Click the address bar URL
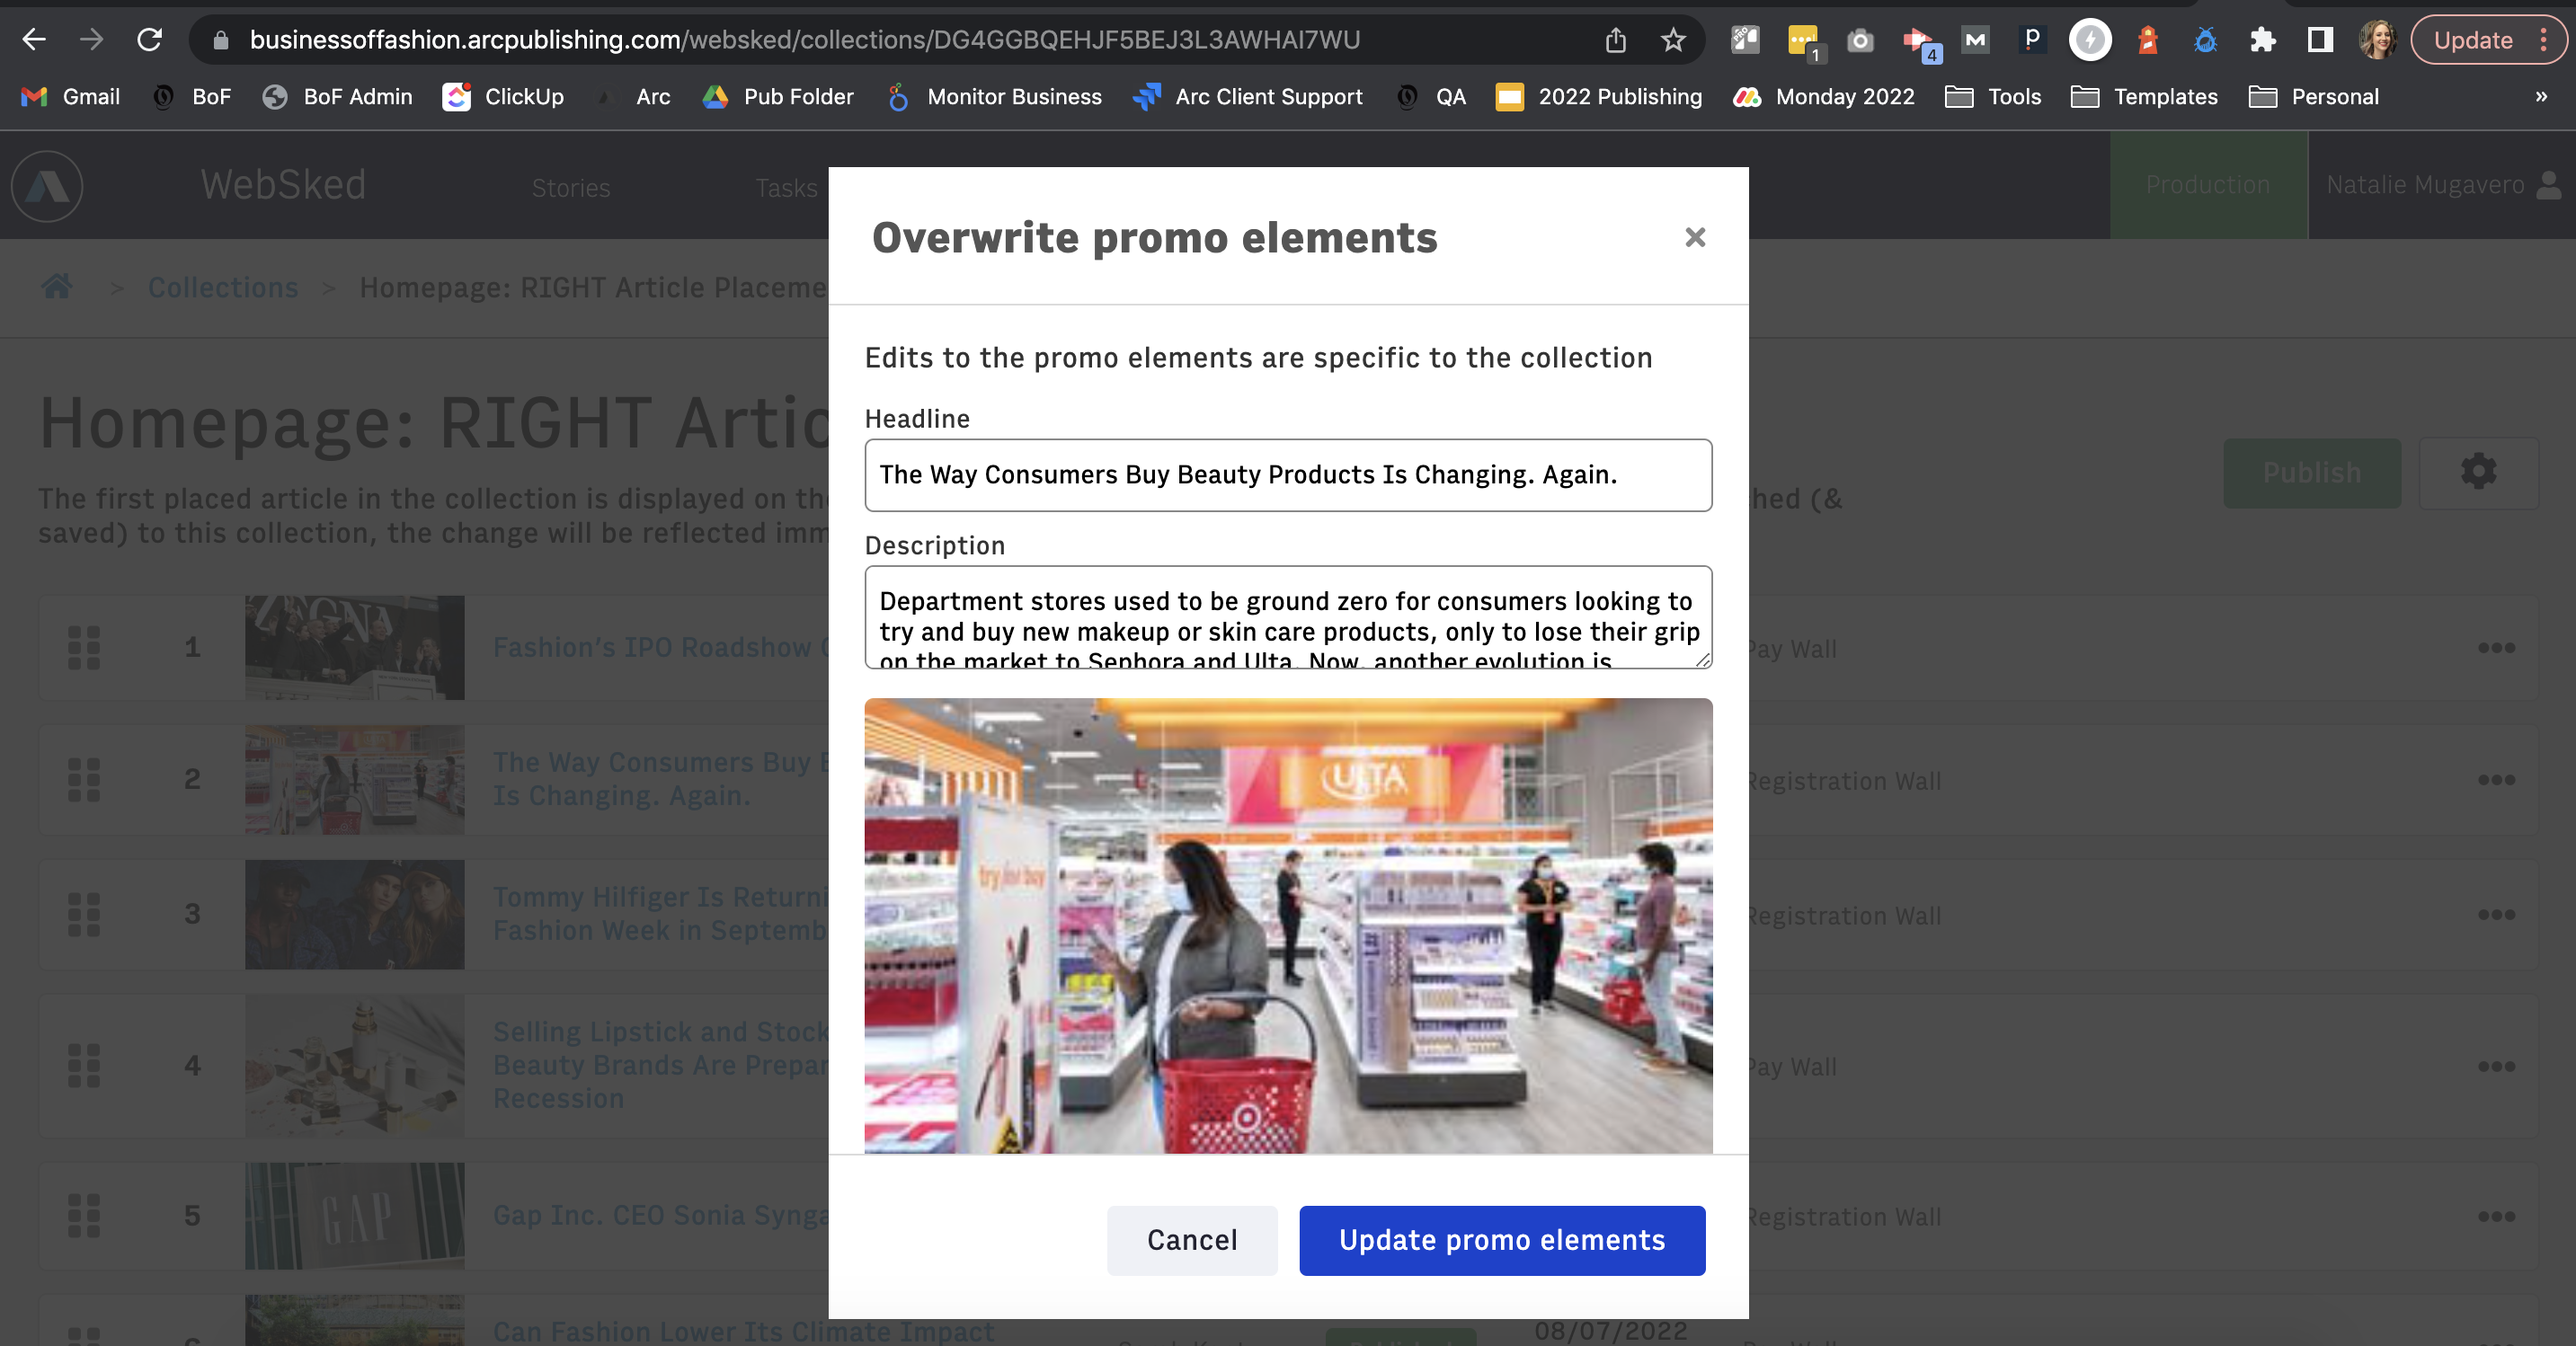The image size is (2576, 1346). pyautogui.click(x=804, y=40)
